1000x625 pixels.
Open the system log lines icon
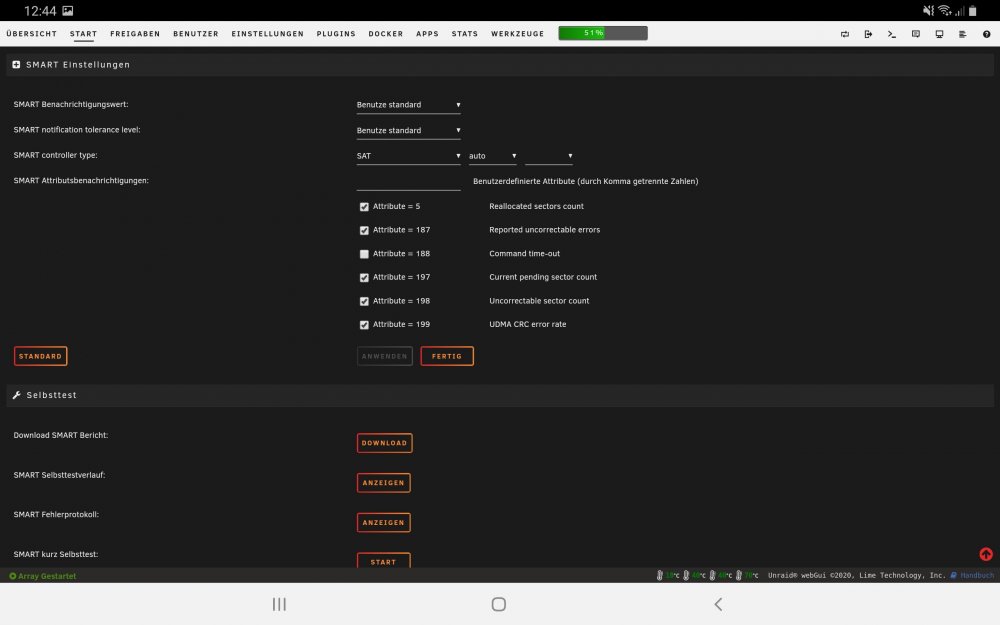tap(962, 34)
